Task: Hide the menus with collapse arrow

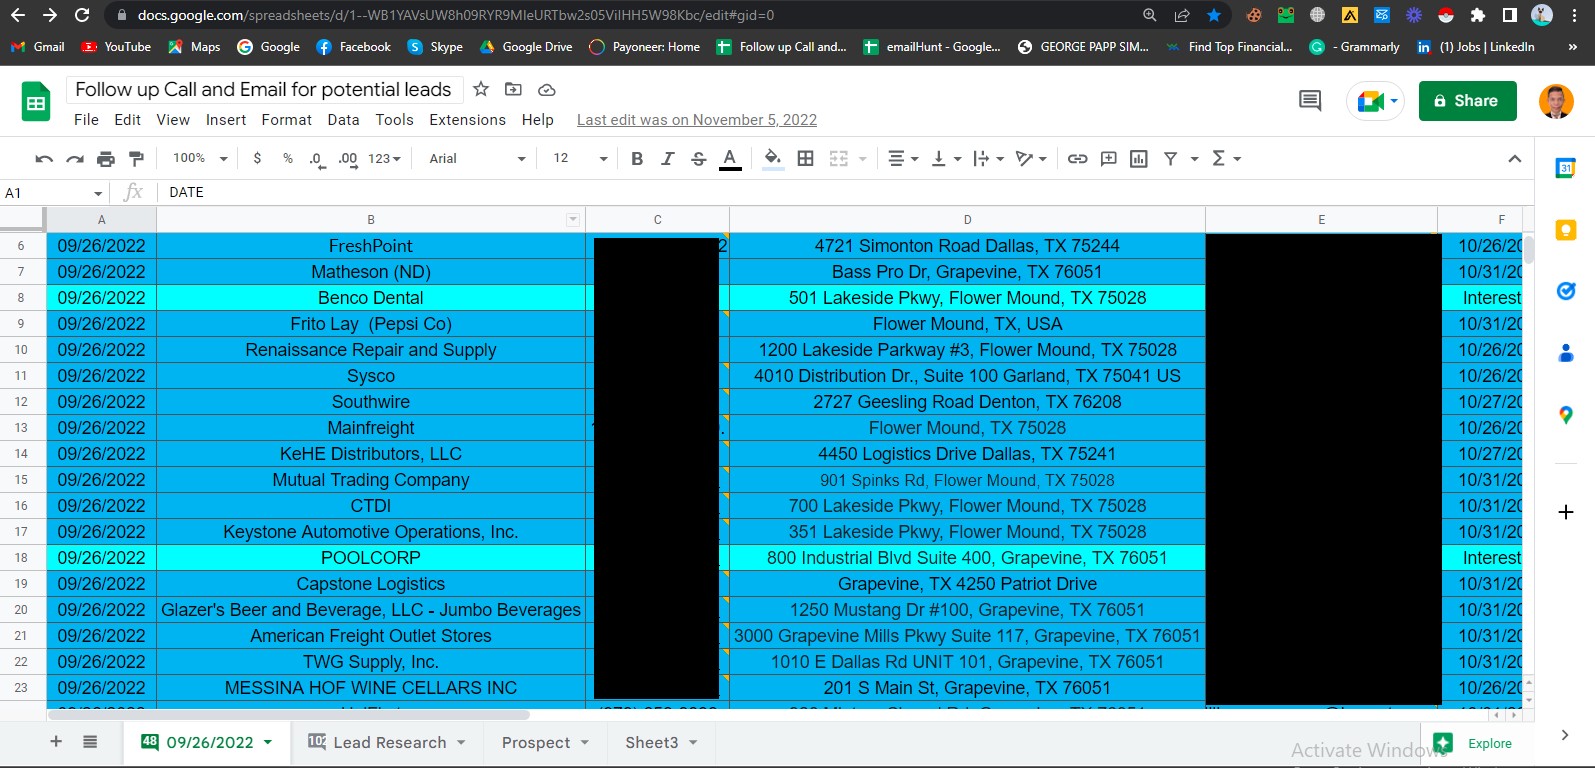Action: (1515, 159)
